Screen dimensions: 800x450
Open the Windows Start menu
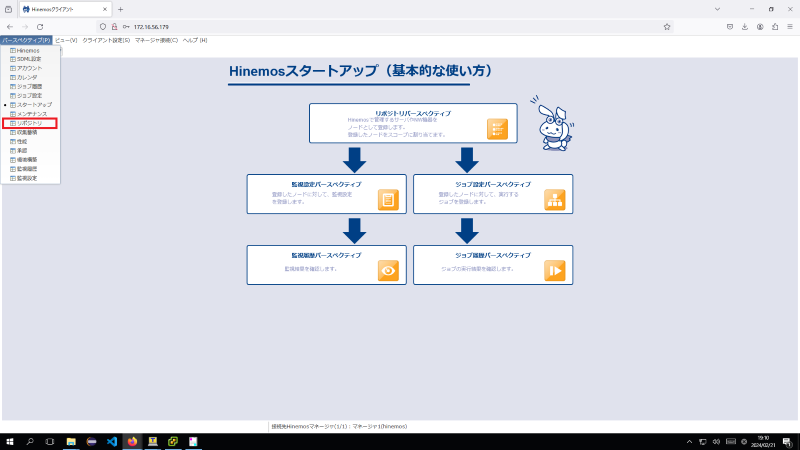pos(10,442)
